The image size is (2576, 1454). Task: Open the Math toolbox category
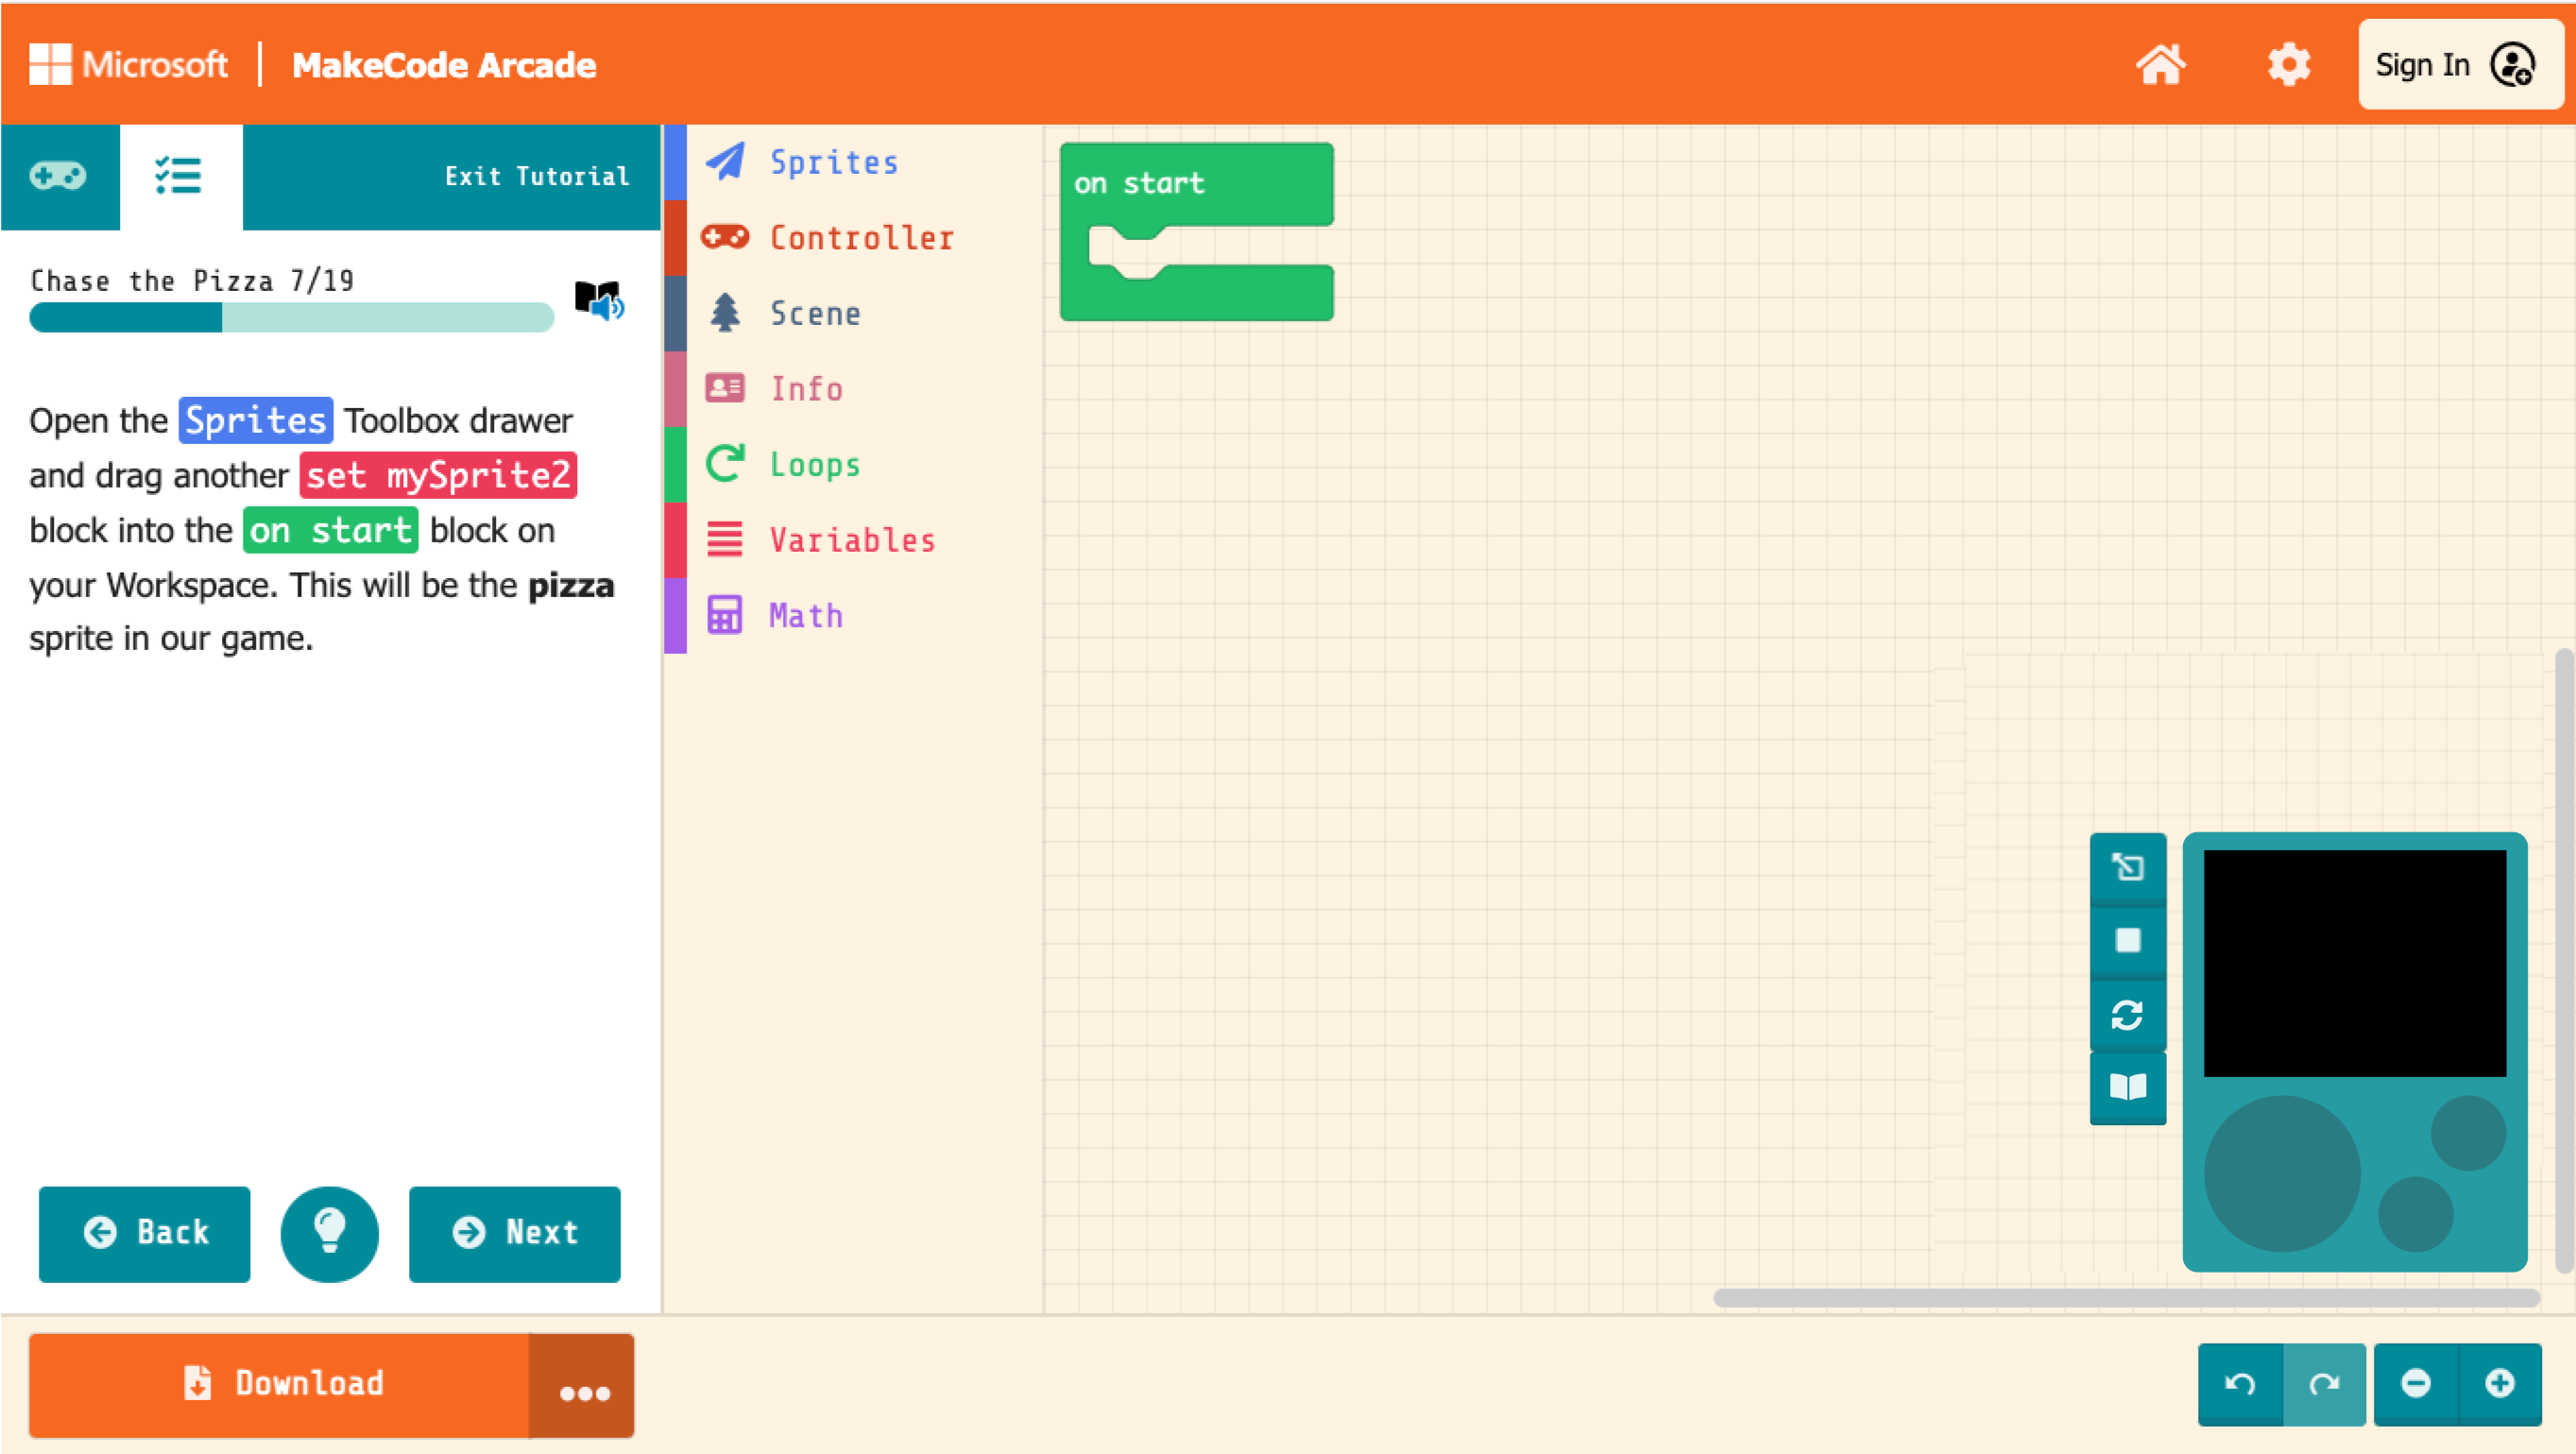pyautogui.click(x=854, y=615)
